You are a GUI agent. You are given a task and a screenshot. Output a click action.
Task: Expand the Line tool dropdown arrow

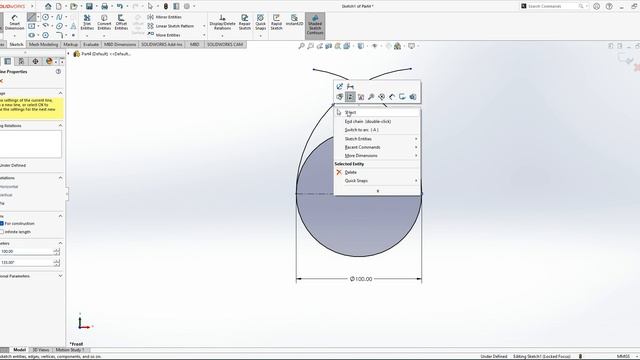(x=38, y=17)
